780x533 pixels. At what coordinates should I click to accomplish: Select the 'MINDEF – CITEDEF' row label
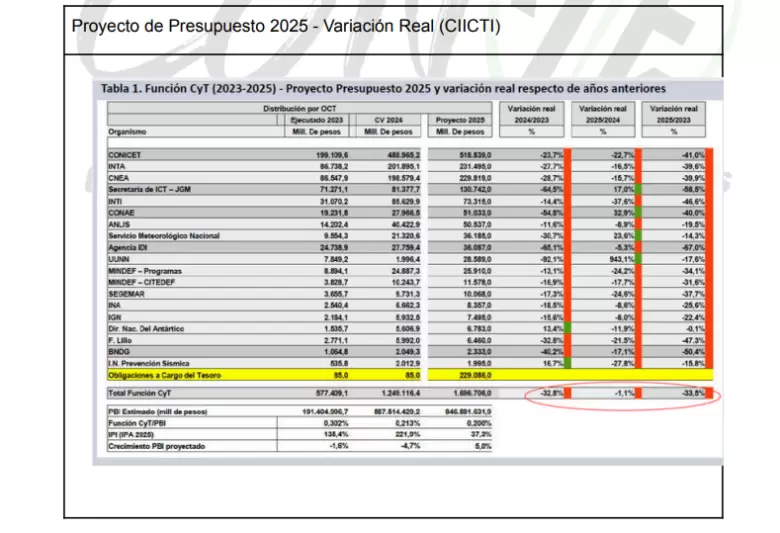tap(141, 282)
